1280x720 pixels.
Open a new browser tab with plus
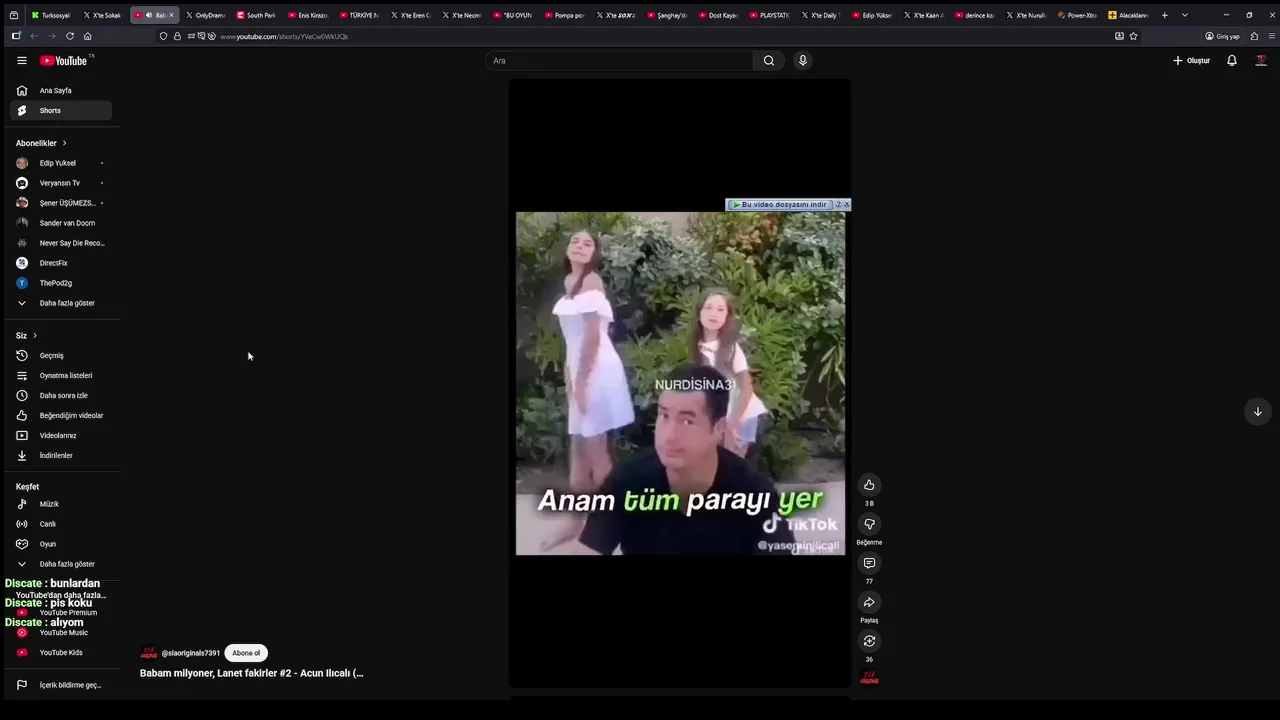(1164, 15)
